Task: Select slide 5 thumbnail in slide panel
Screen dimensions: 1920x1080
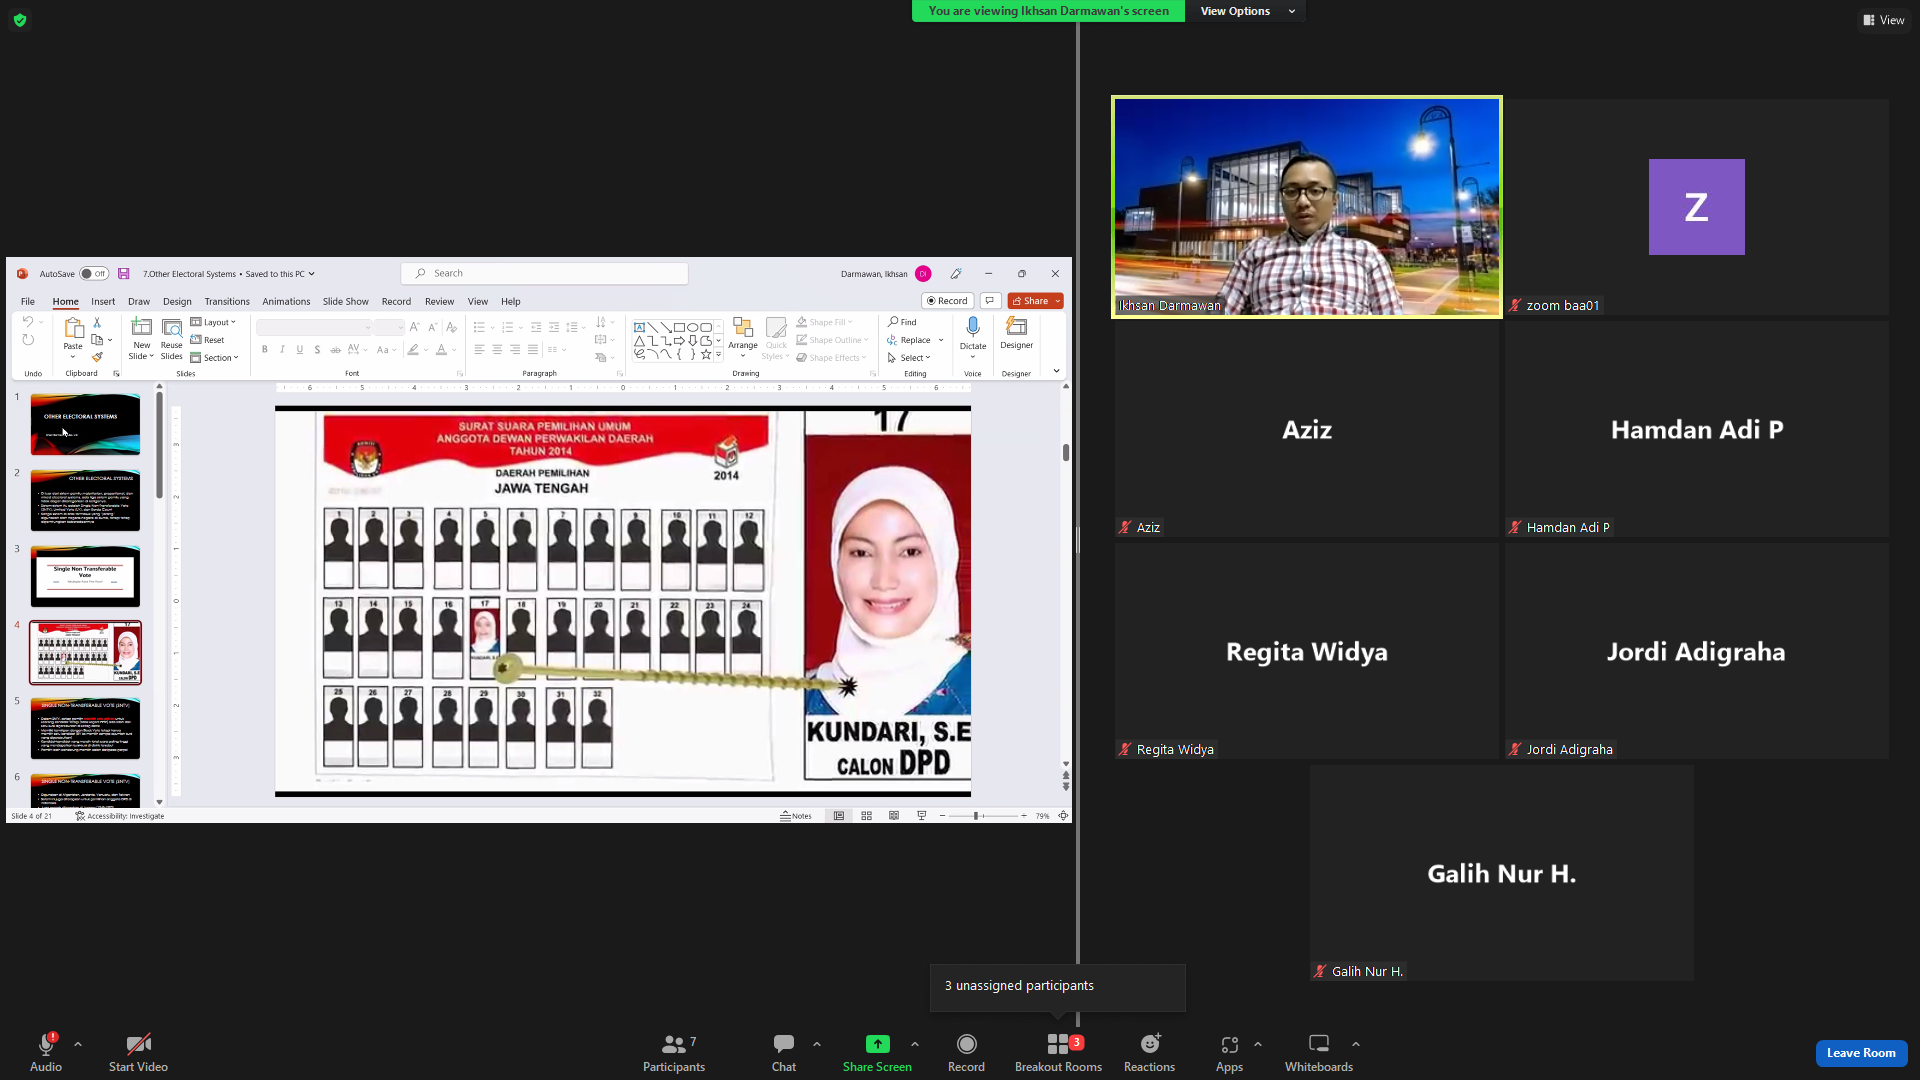Action: tap(85, 728)
